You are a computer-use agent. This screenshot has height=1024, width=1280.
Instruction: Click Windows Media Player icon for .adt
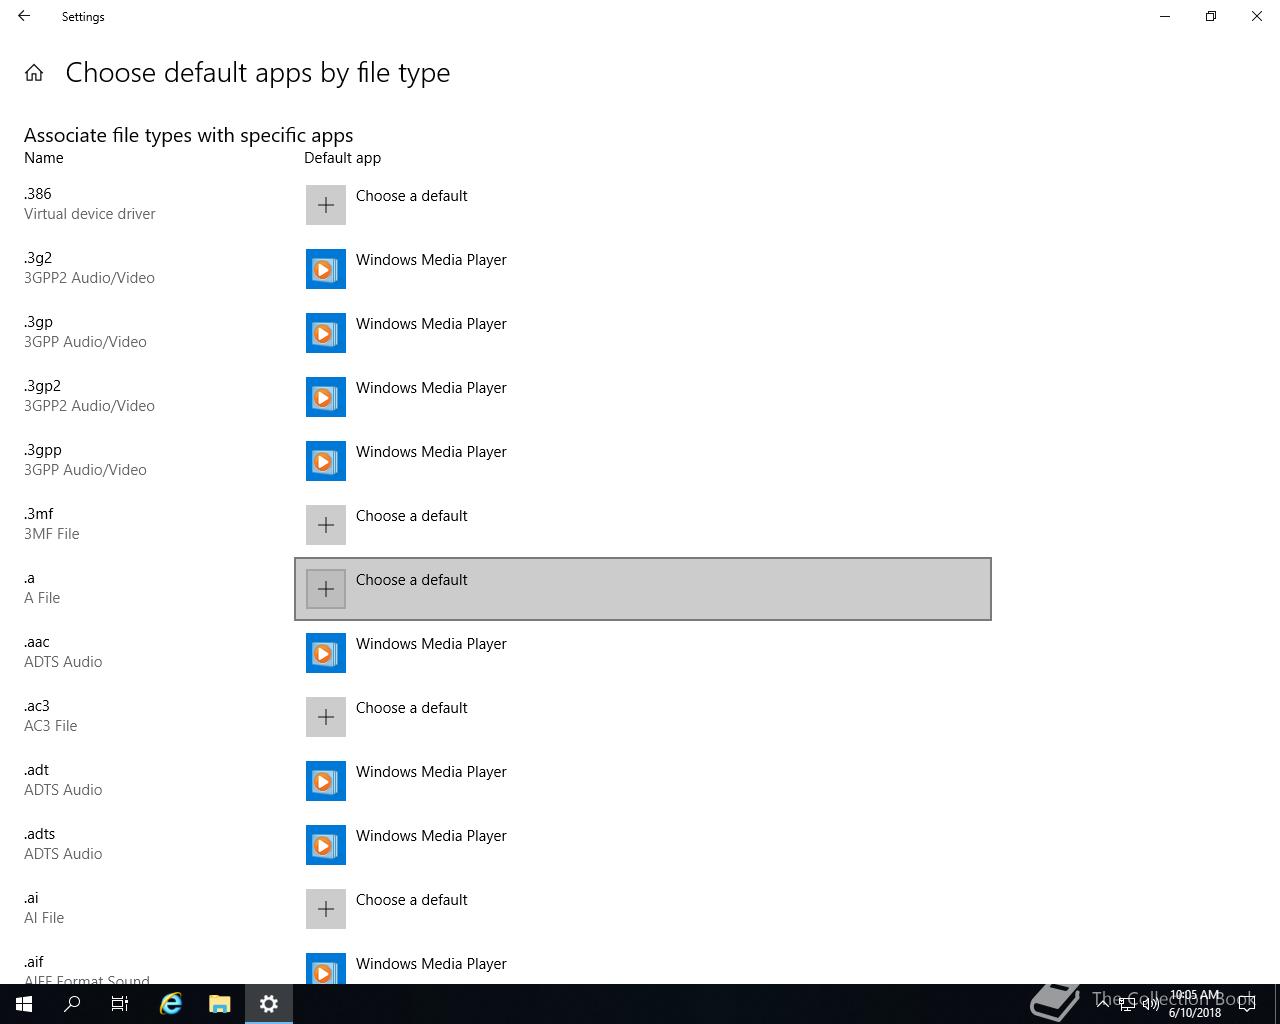tap(326, 781)
